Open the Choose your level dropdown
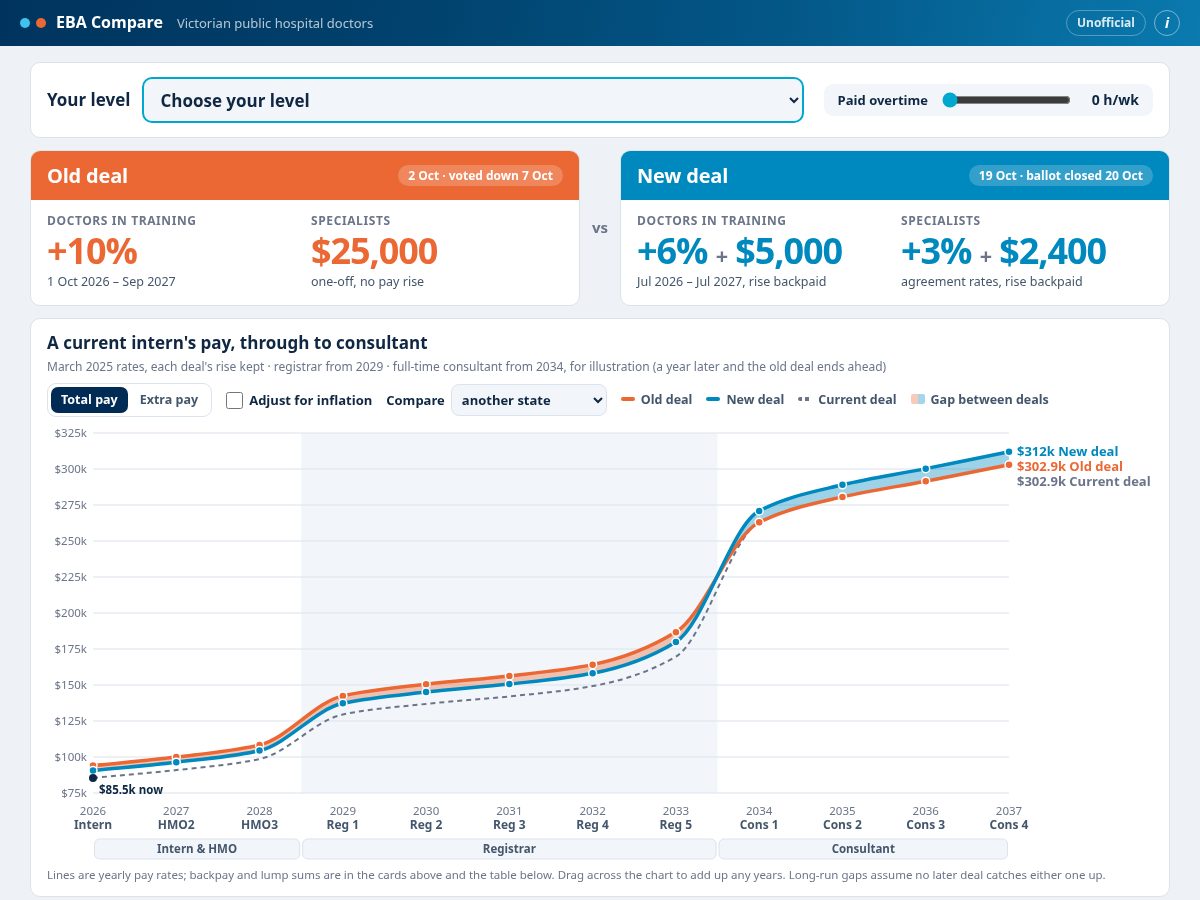The height and width of the screenshot is (900, 1200). (x=473, y=100)
